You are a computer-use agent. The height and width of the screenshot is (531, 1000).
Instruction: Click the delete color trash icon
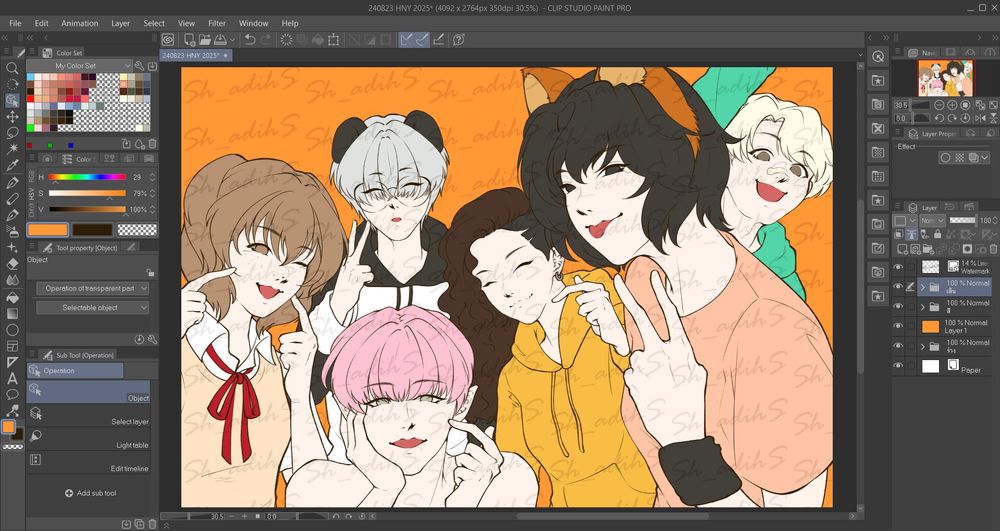coord(152,144)
